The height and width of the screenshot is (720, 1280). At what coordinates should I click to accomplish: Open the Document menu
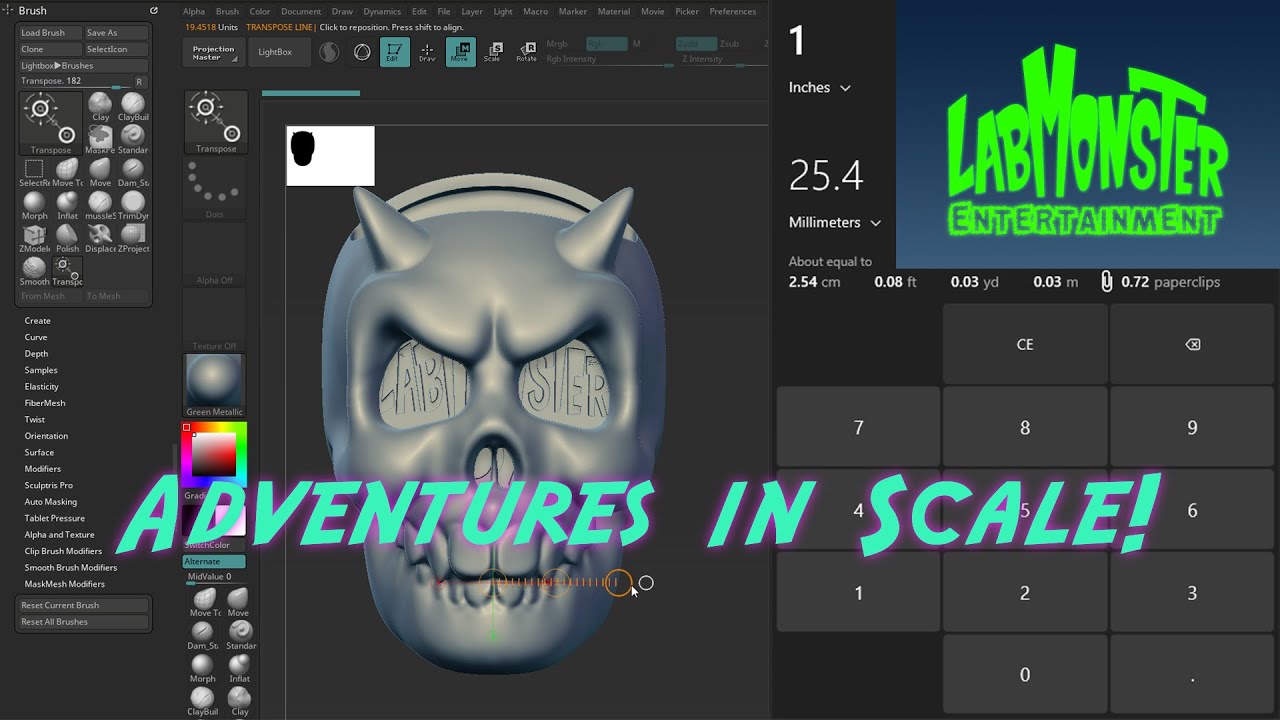point(301,12)
